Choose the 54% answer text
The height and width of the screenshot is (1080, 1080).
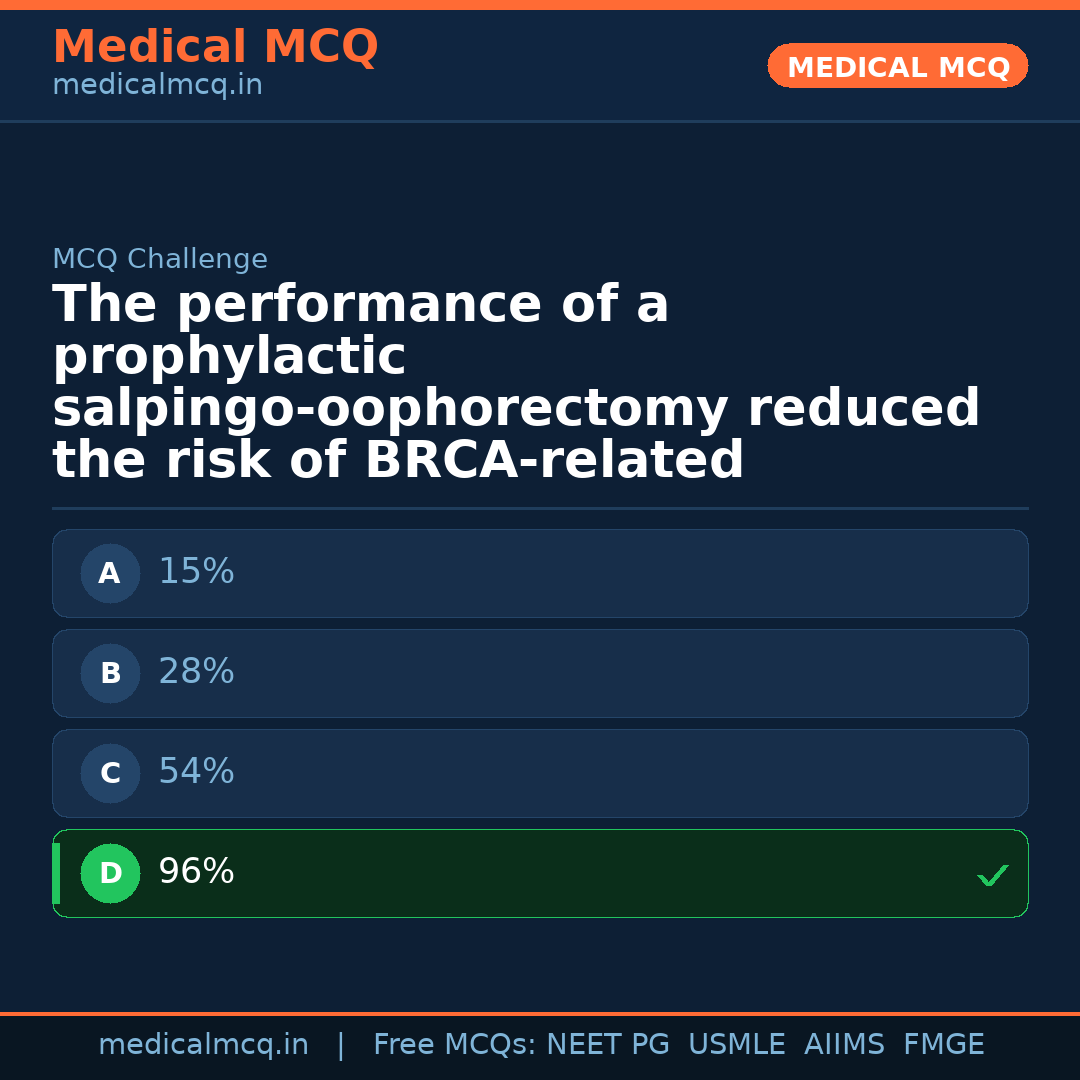196,772
